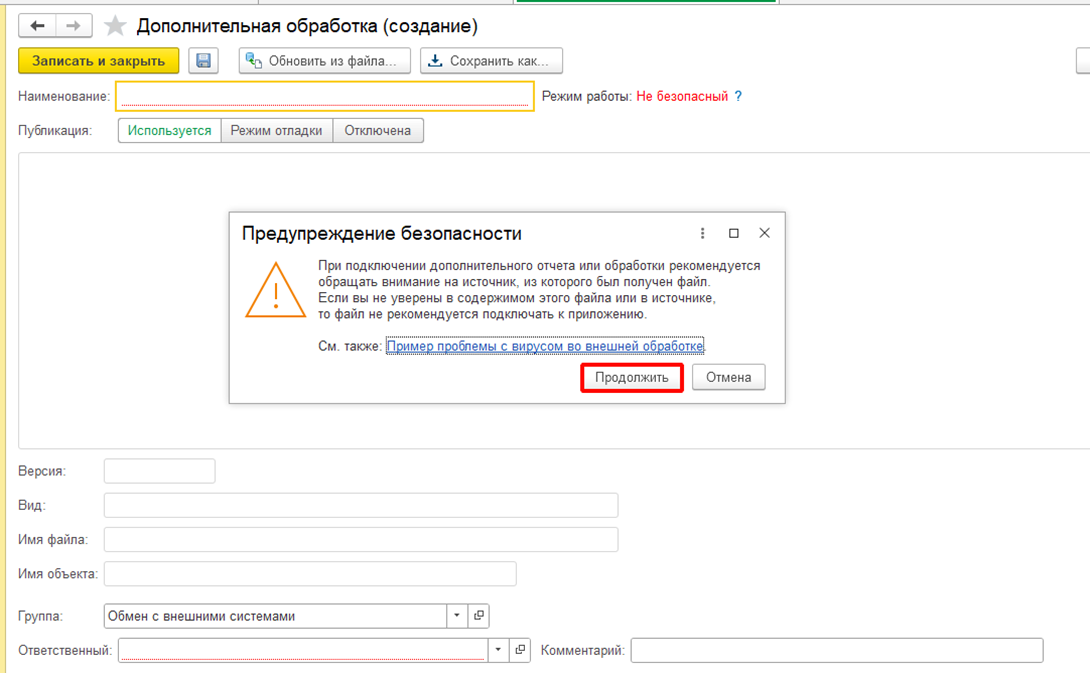Viewport: 1090px width, 673px height.
Task: Click the forward navigation arrow
Action: tap(74, 26)
